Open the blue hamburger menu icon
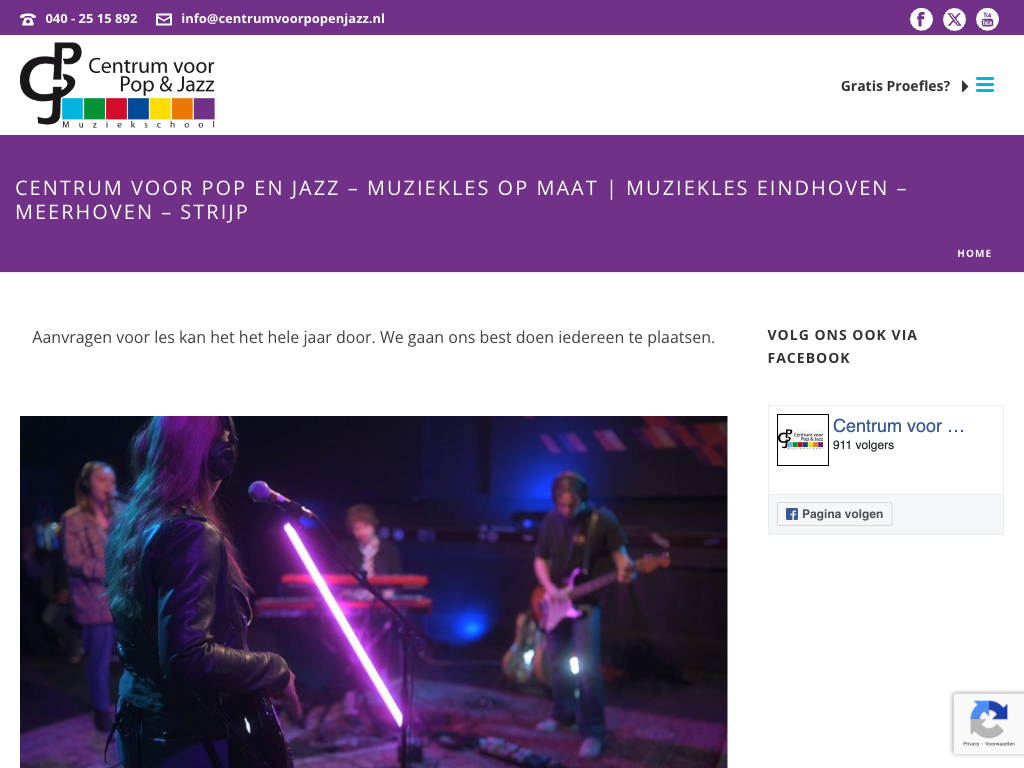This screenshot has height=768, width=1024. tap(985, 85)
